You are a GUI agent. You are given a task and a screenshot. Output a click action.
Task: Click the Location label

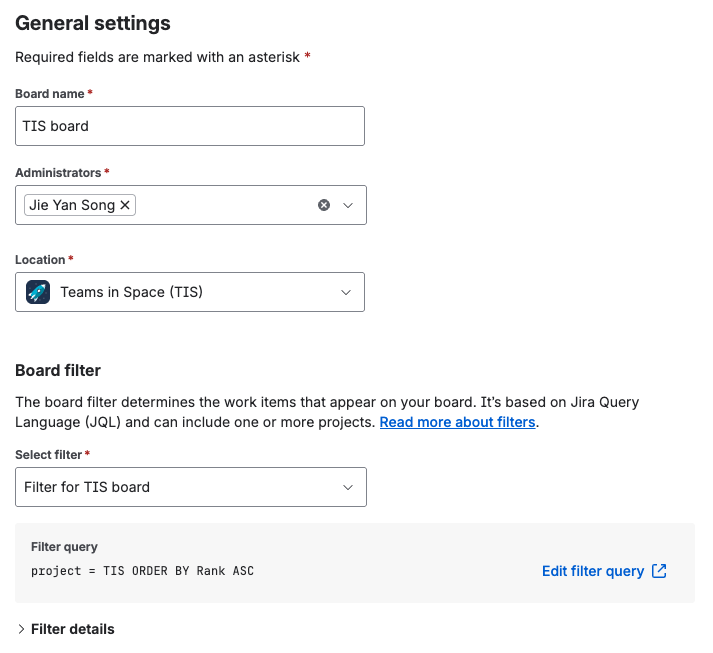[40, 260]
